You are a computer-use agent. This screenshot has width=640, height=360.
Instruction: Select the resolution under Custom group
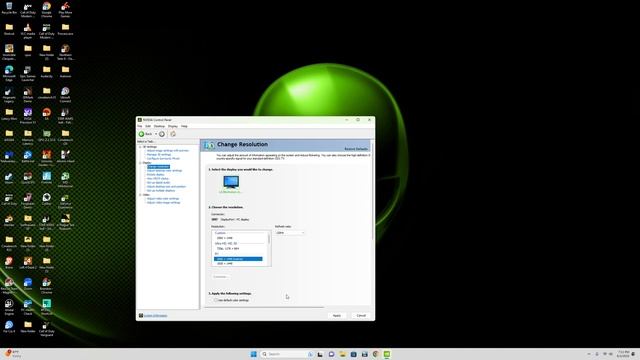[225, 238]
